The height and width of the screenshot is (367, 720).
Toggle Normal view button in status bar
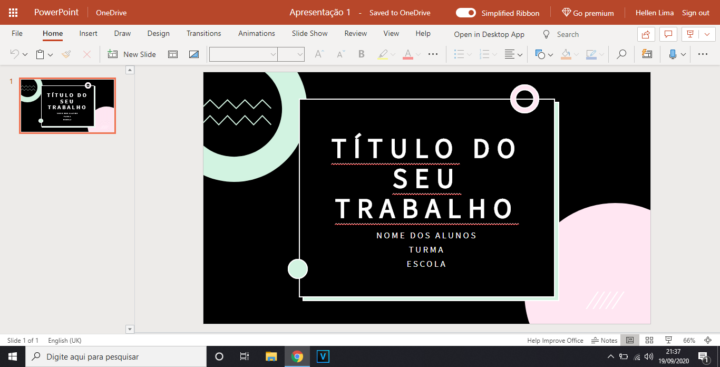(x=630, y=340)
